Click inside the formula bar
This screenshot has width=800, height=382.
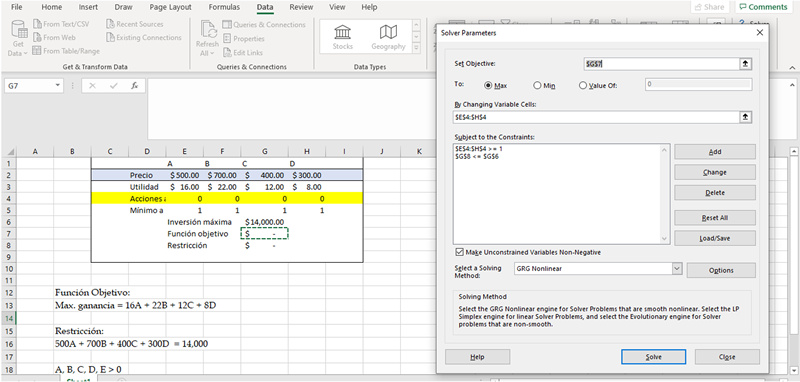(x=291, y=108)
